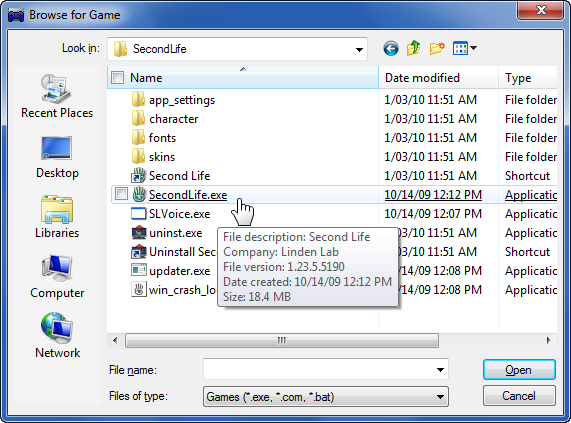Click the horizontal scrollbar thumb

pos(282,341)
